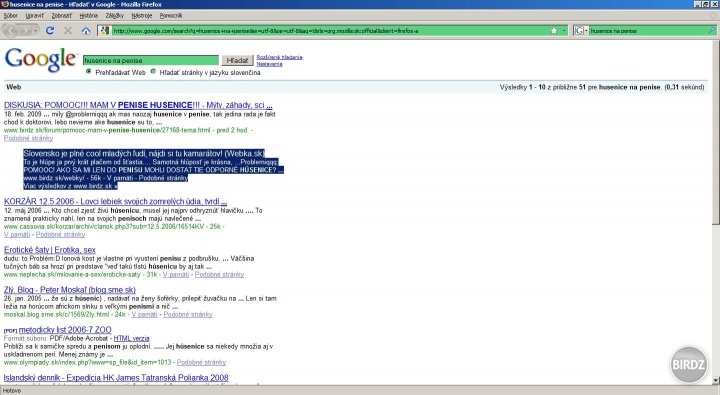This screenshot has height=395, width=720.
Task: Go to the Home page icon
Action: [x=86, y=31]
